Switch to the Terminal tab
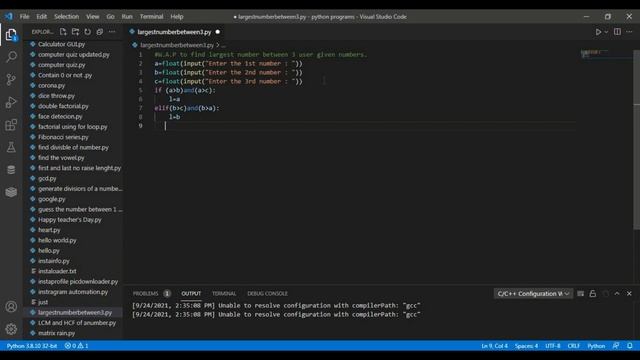Screen dimensions: 640x360 click(224, 293)
